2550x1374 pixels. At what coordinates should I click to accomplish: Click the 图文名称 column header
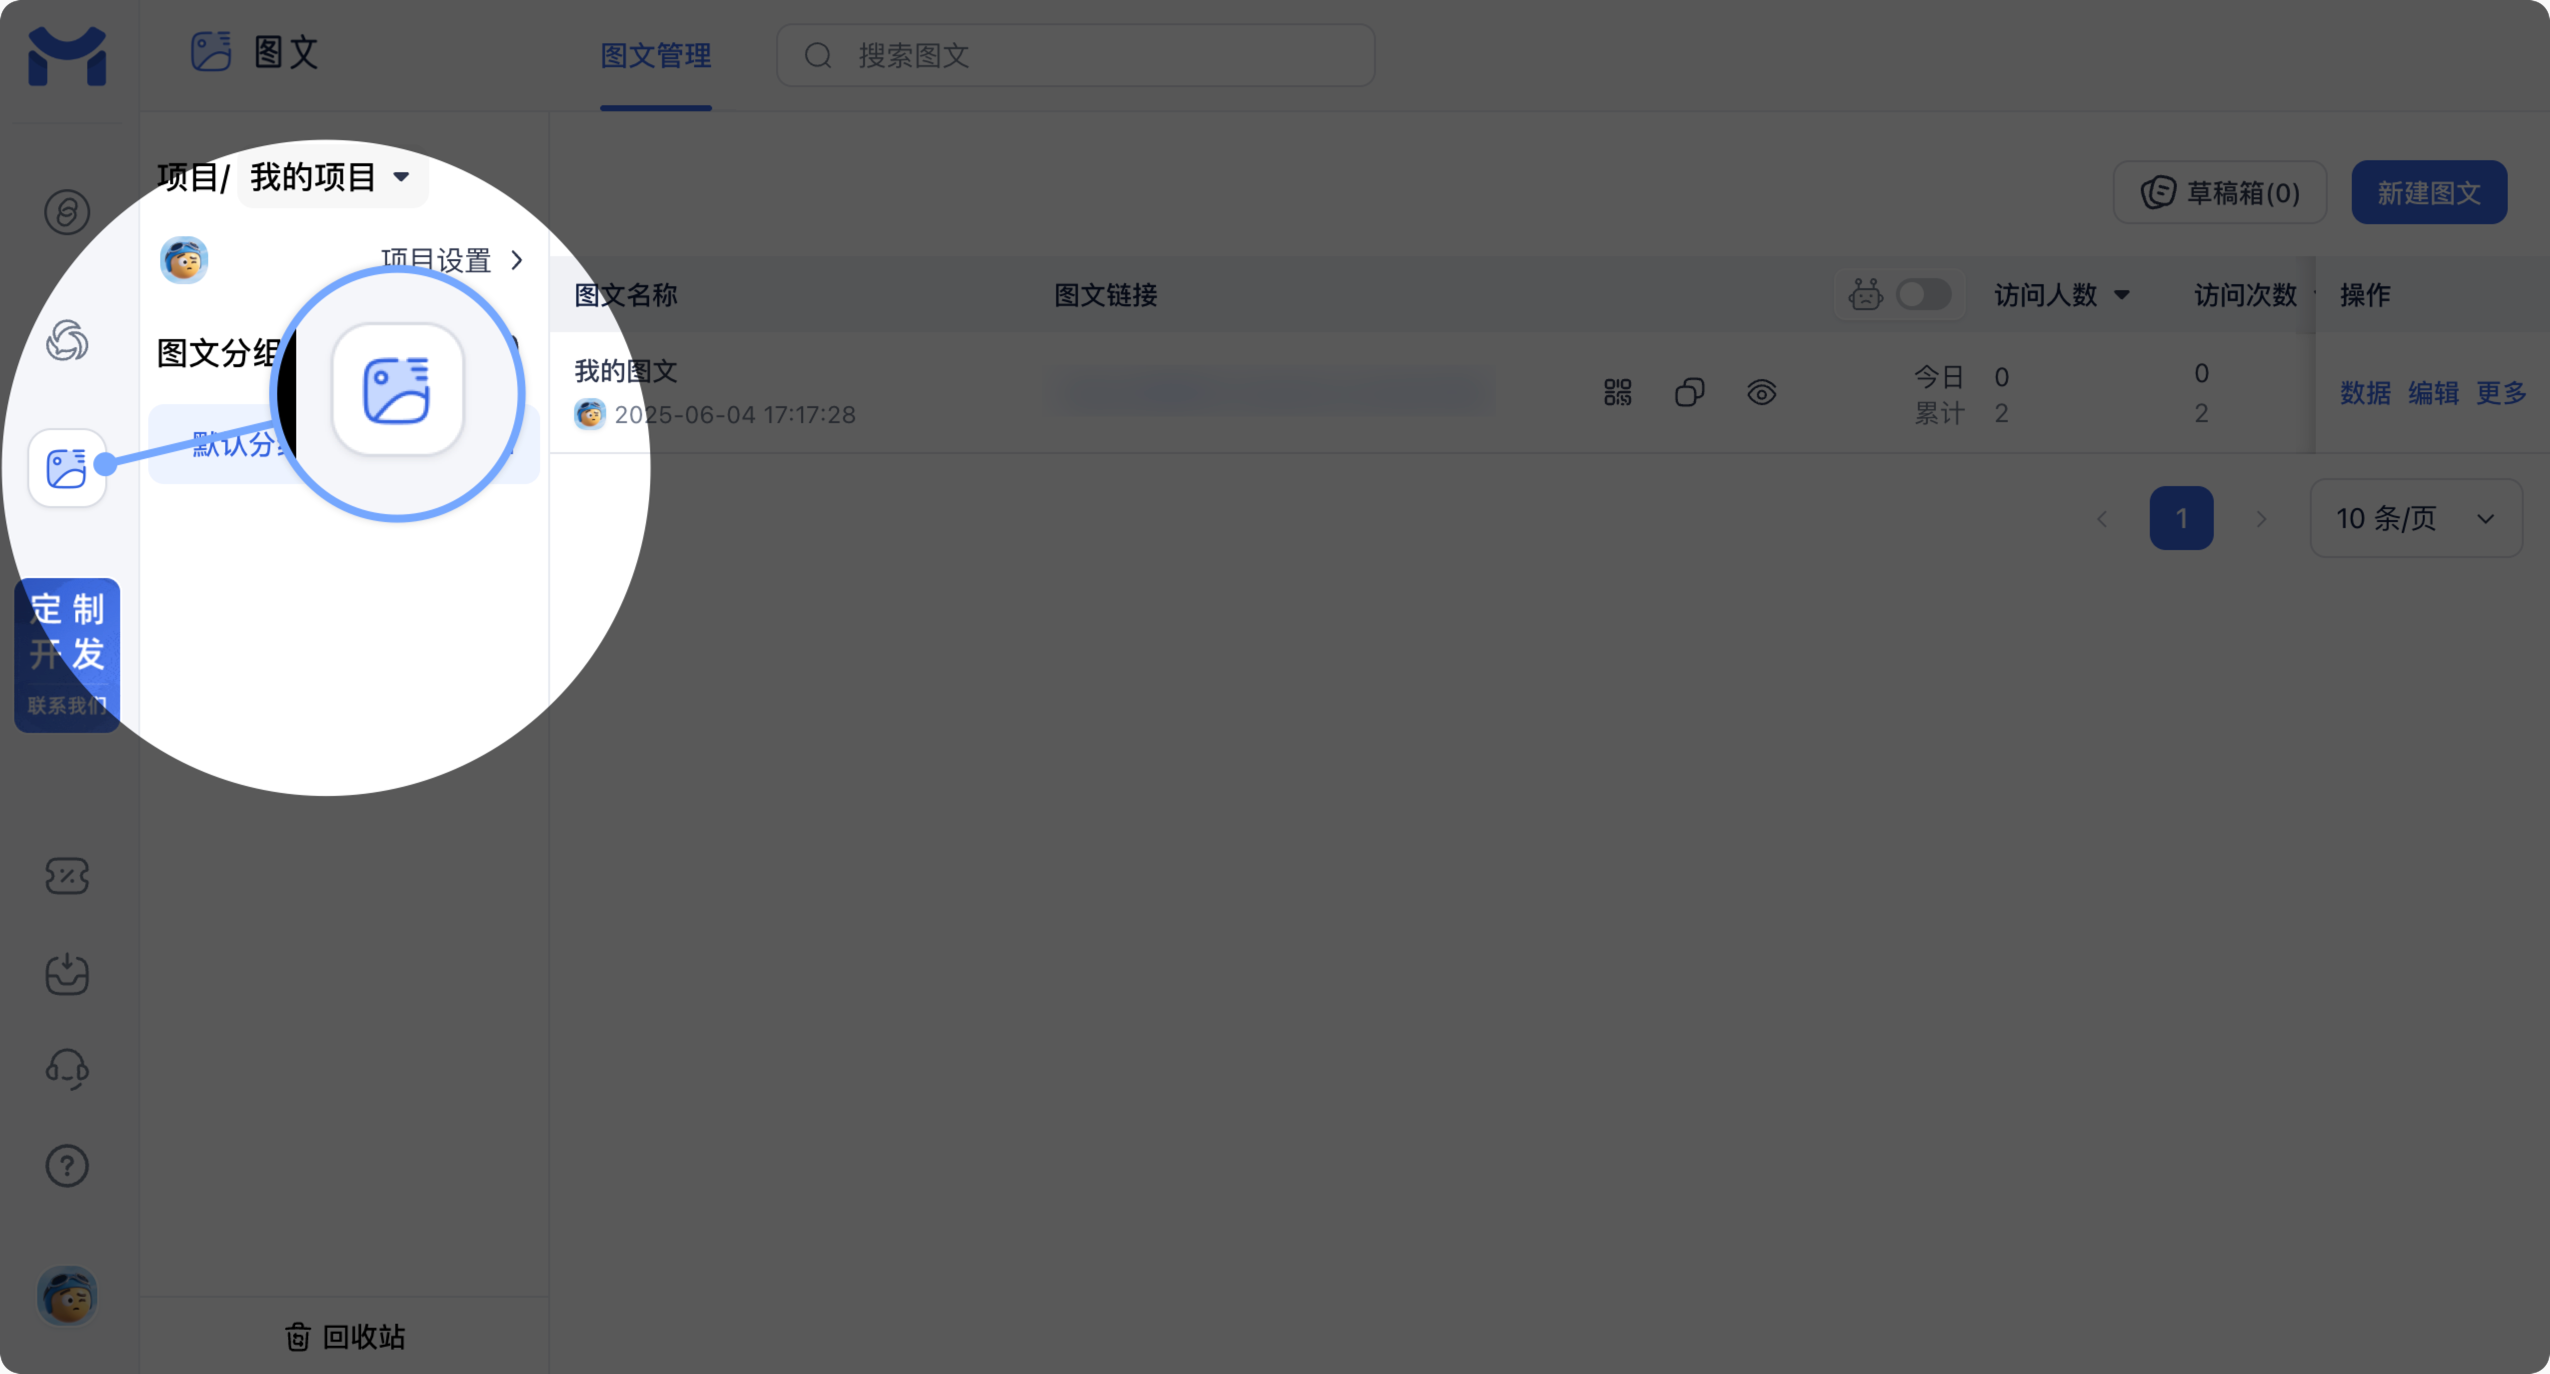(x=626, y=295)
